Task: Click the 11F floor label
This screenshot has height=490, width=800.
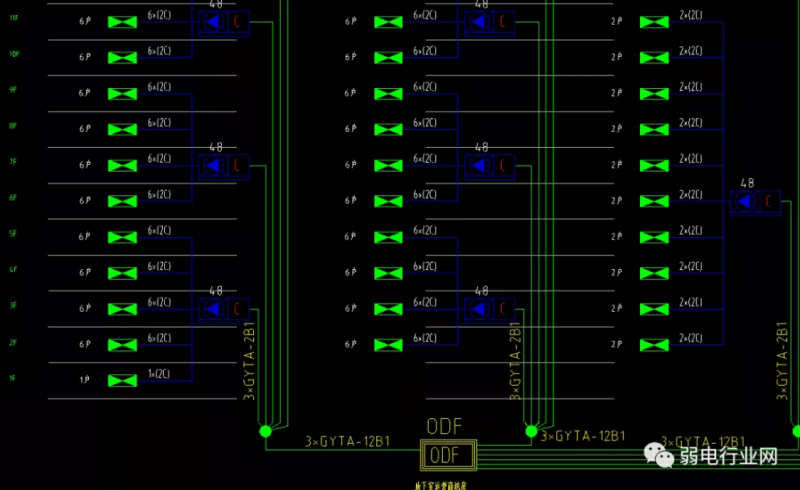Action: pos(13,18)
